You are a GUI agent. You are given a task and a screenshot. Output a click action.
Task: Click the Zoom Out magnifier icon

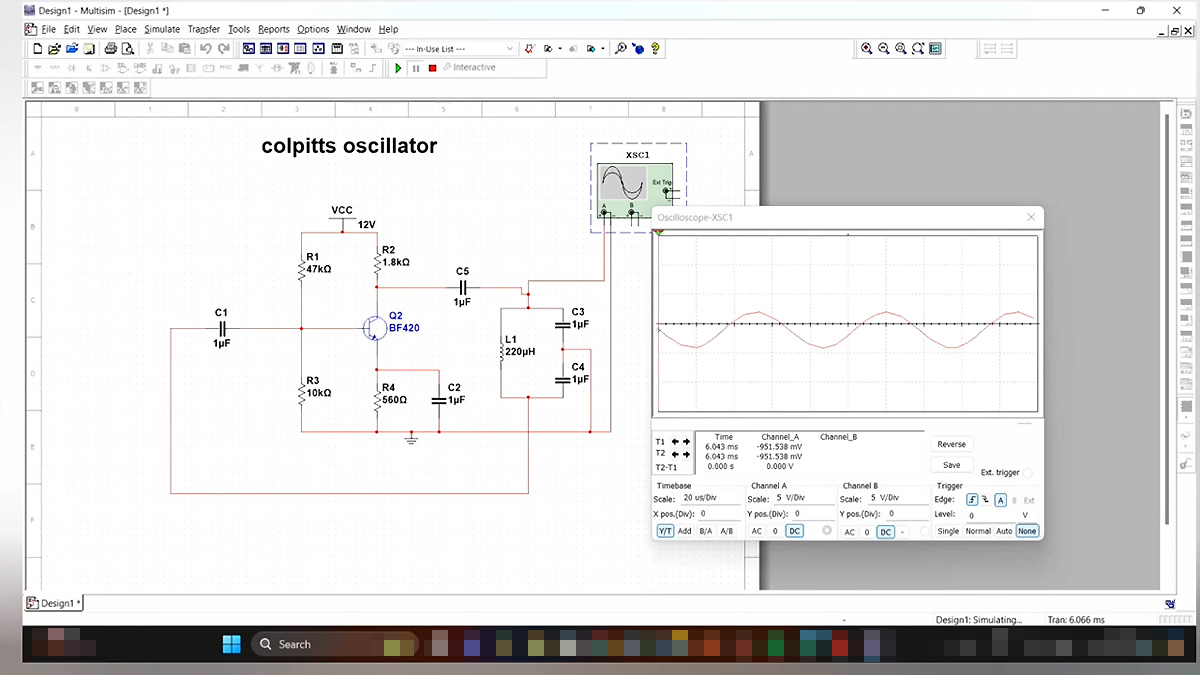(x=884, y=48)
